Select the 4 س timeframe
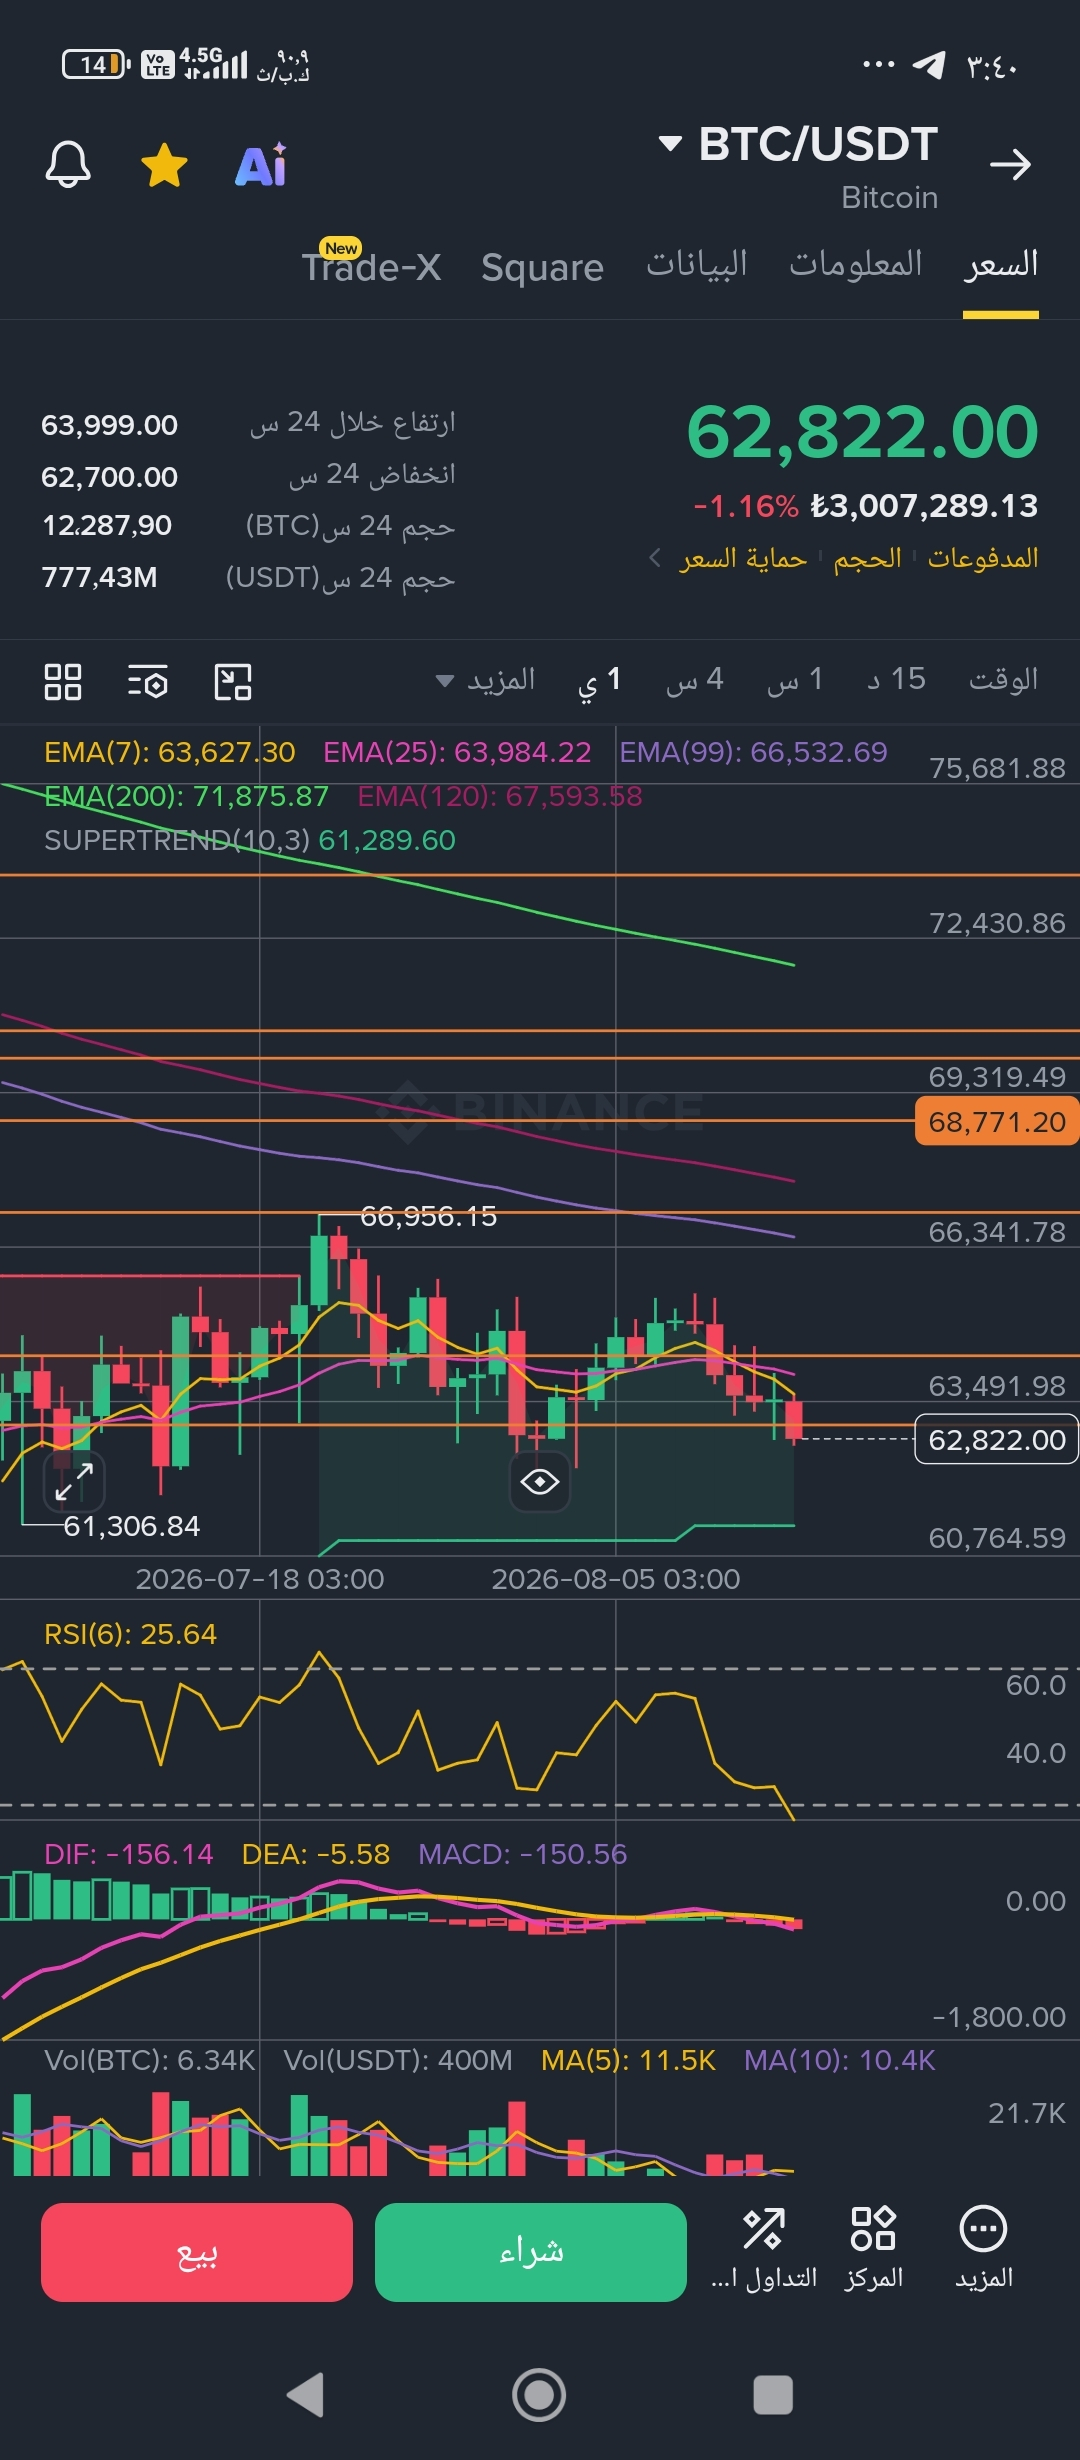This screenshot has height=2460, width=1080. click(x=695, y=680)
